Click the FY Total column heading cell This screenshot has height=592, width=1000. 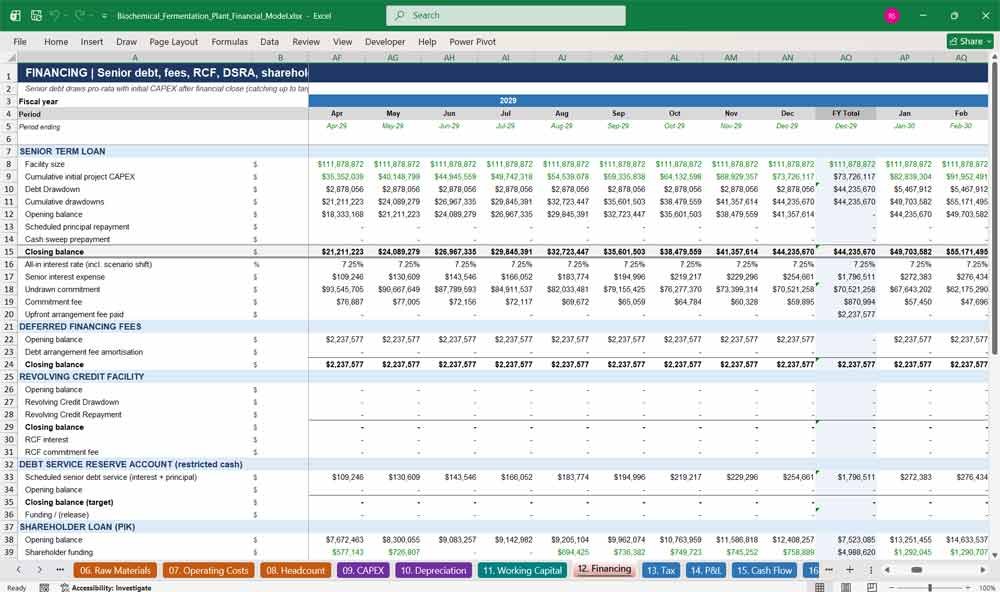tap(846, 114)
